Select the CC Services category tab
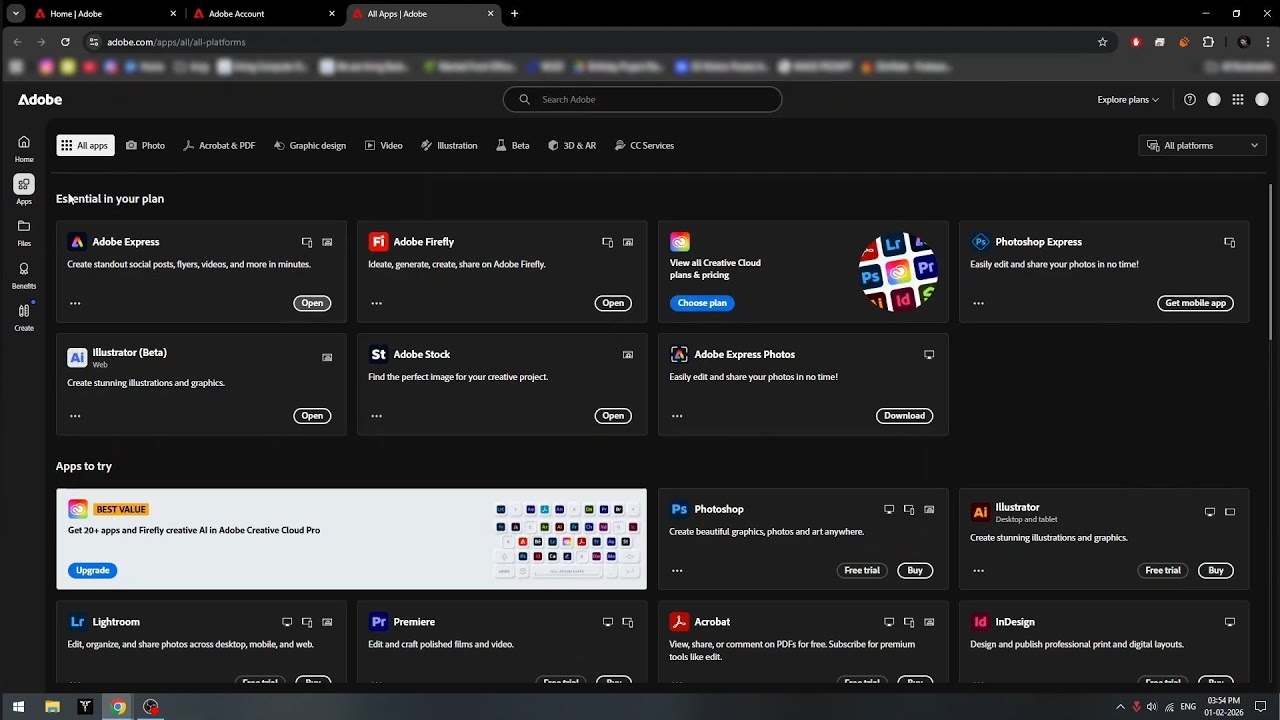This screenshot has height=720, width=1280. (644, 145)
